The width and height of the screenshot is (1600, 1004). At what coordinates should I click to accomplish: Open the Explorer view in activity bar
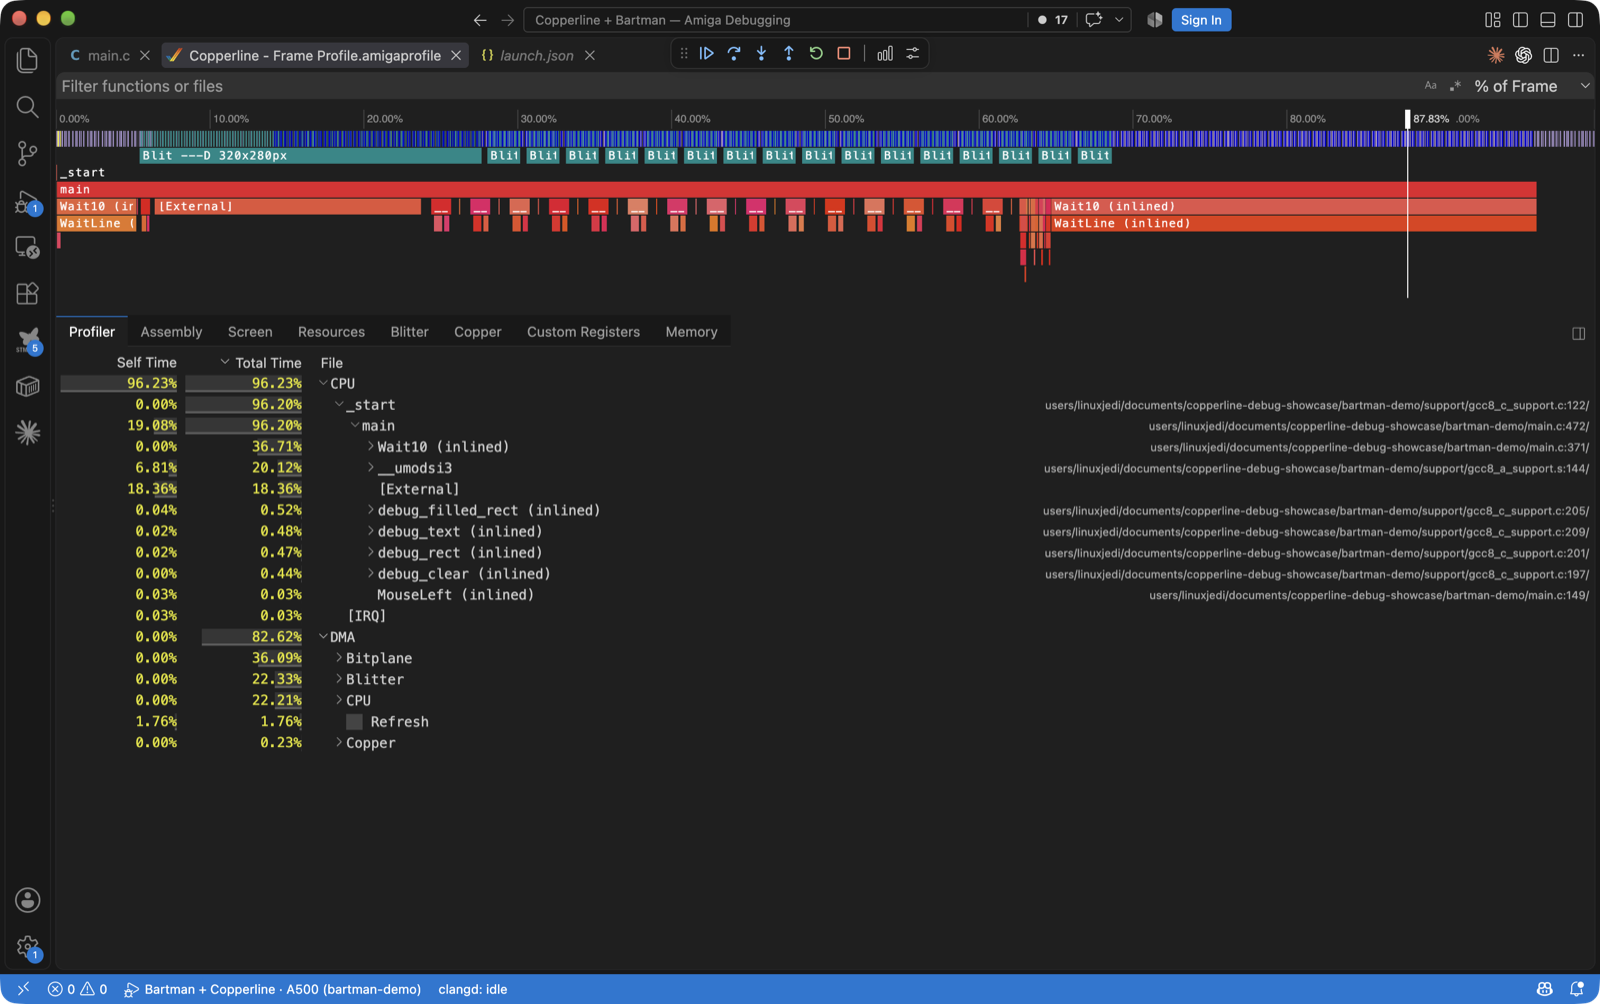27,60
